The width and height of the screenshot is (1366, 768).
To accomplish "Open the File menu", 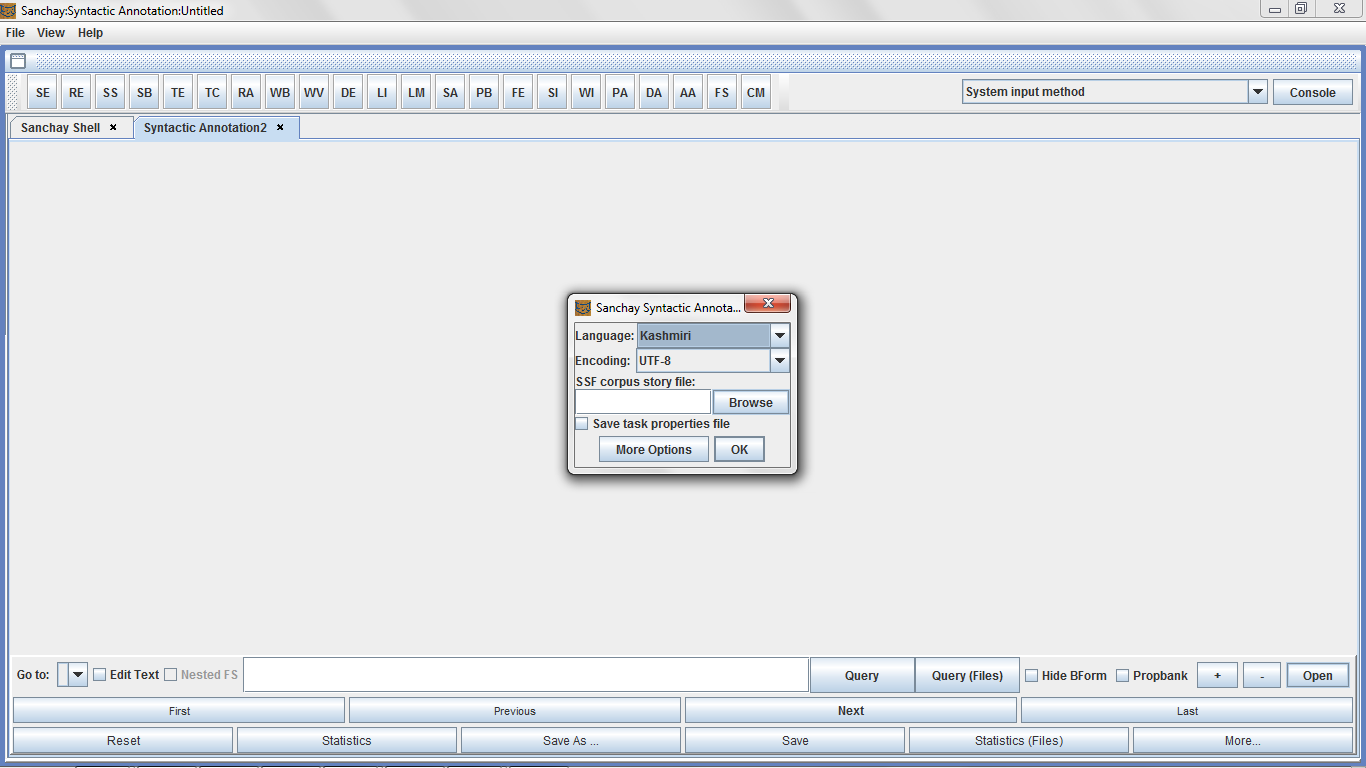I will [15, 33].
